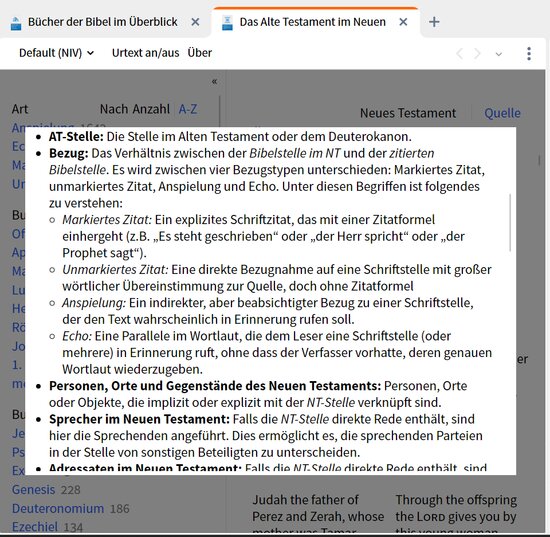
Task: Open a new tab with the plus icon
Action: pos(434,22)
